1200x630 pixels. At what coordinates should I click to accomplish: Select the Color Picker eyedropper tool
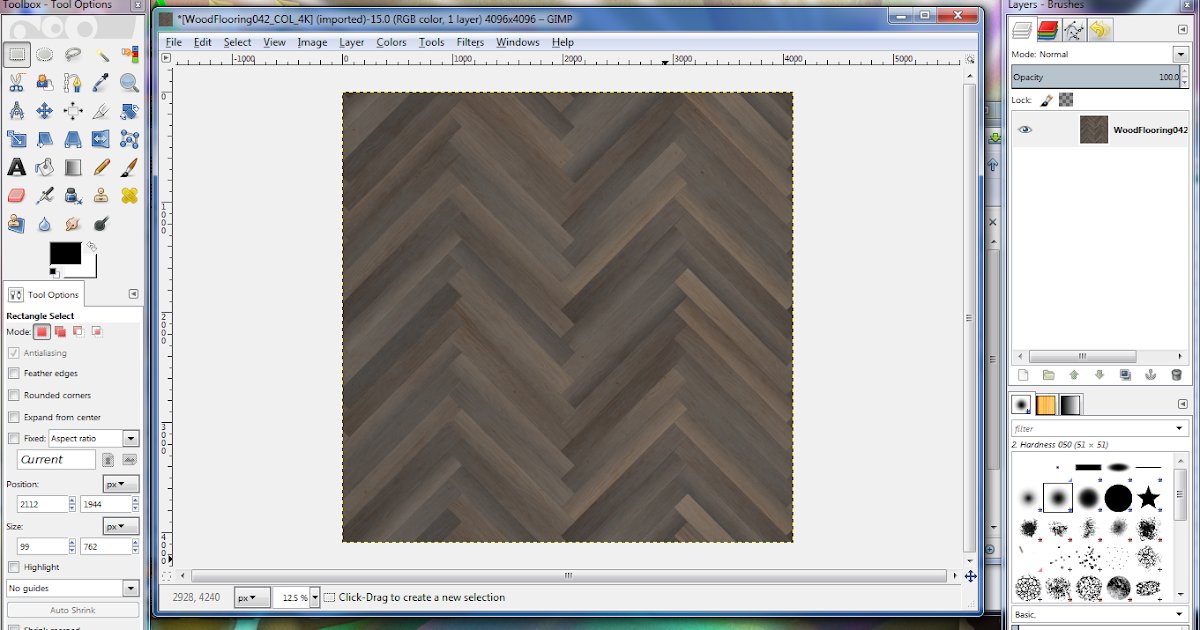click(101, 83)
